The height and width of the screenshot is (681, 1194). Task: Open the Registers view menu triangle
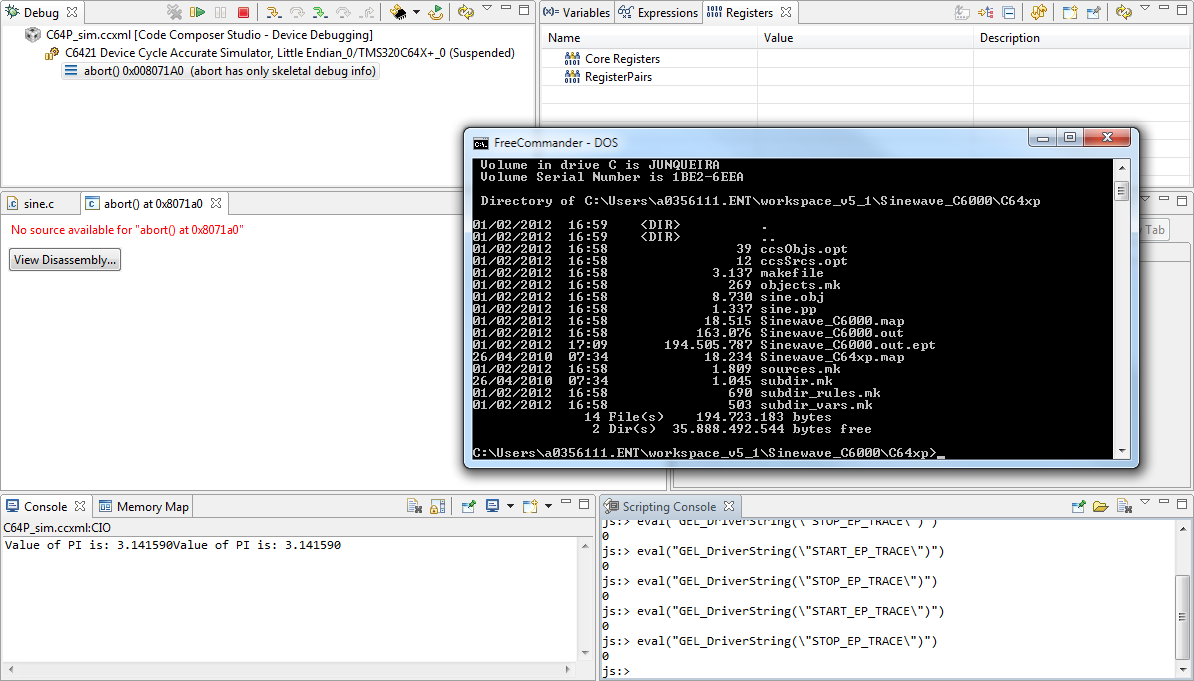[1145, 9]
